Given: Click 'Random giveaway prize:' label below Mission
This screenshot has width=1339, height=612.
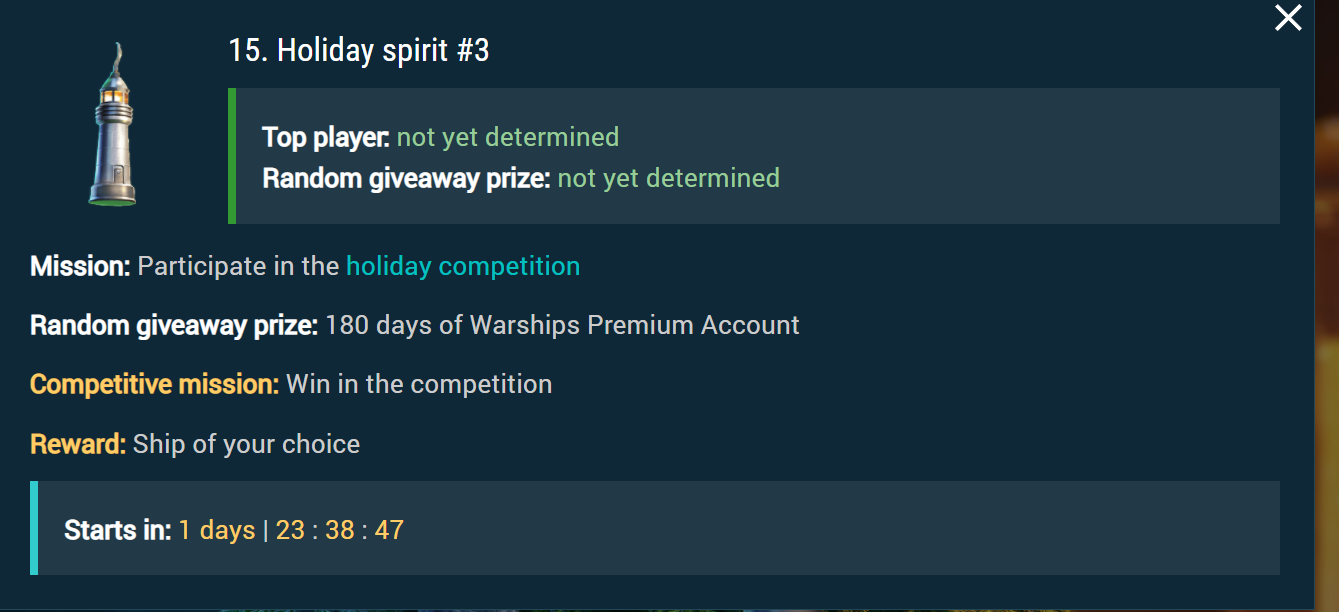Looking at the screenshot, I should click(174, 325).
